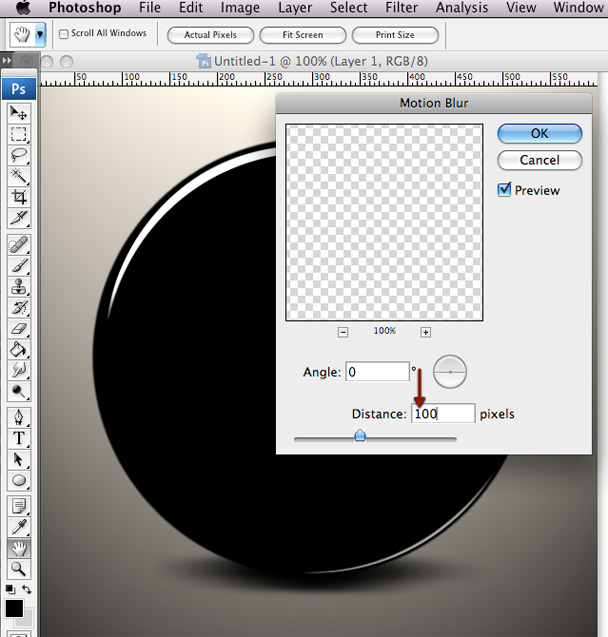Select the Move tool

point(18,113)
